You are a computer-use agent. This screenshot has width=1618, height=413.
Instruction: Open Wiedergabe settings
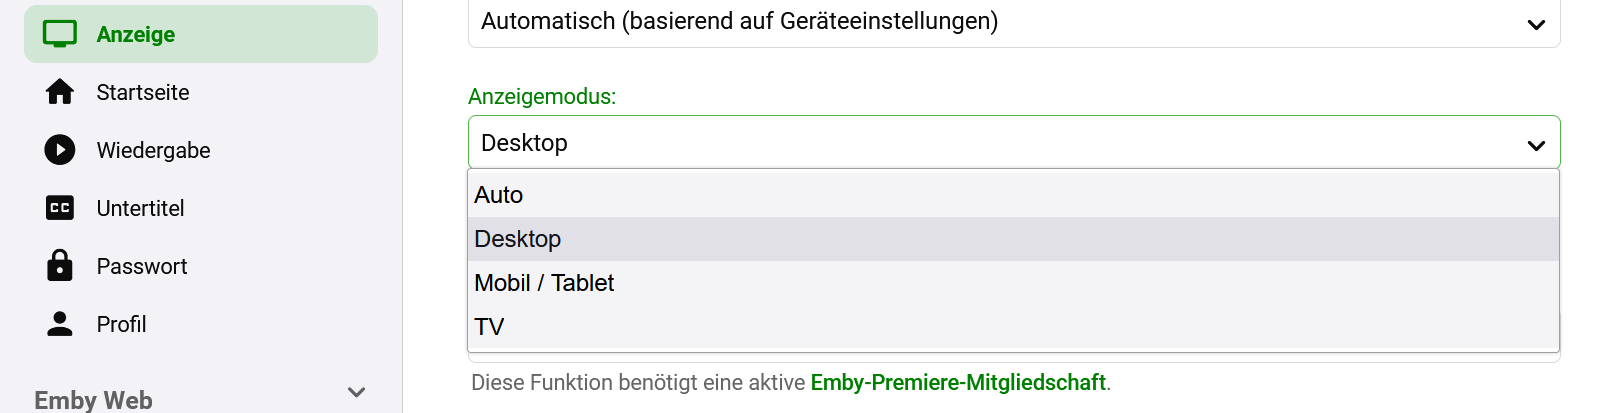153,150
